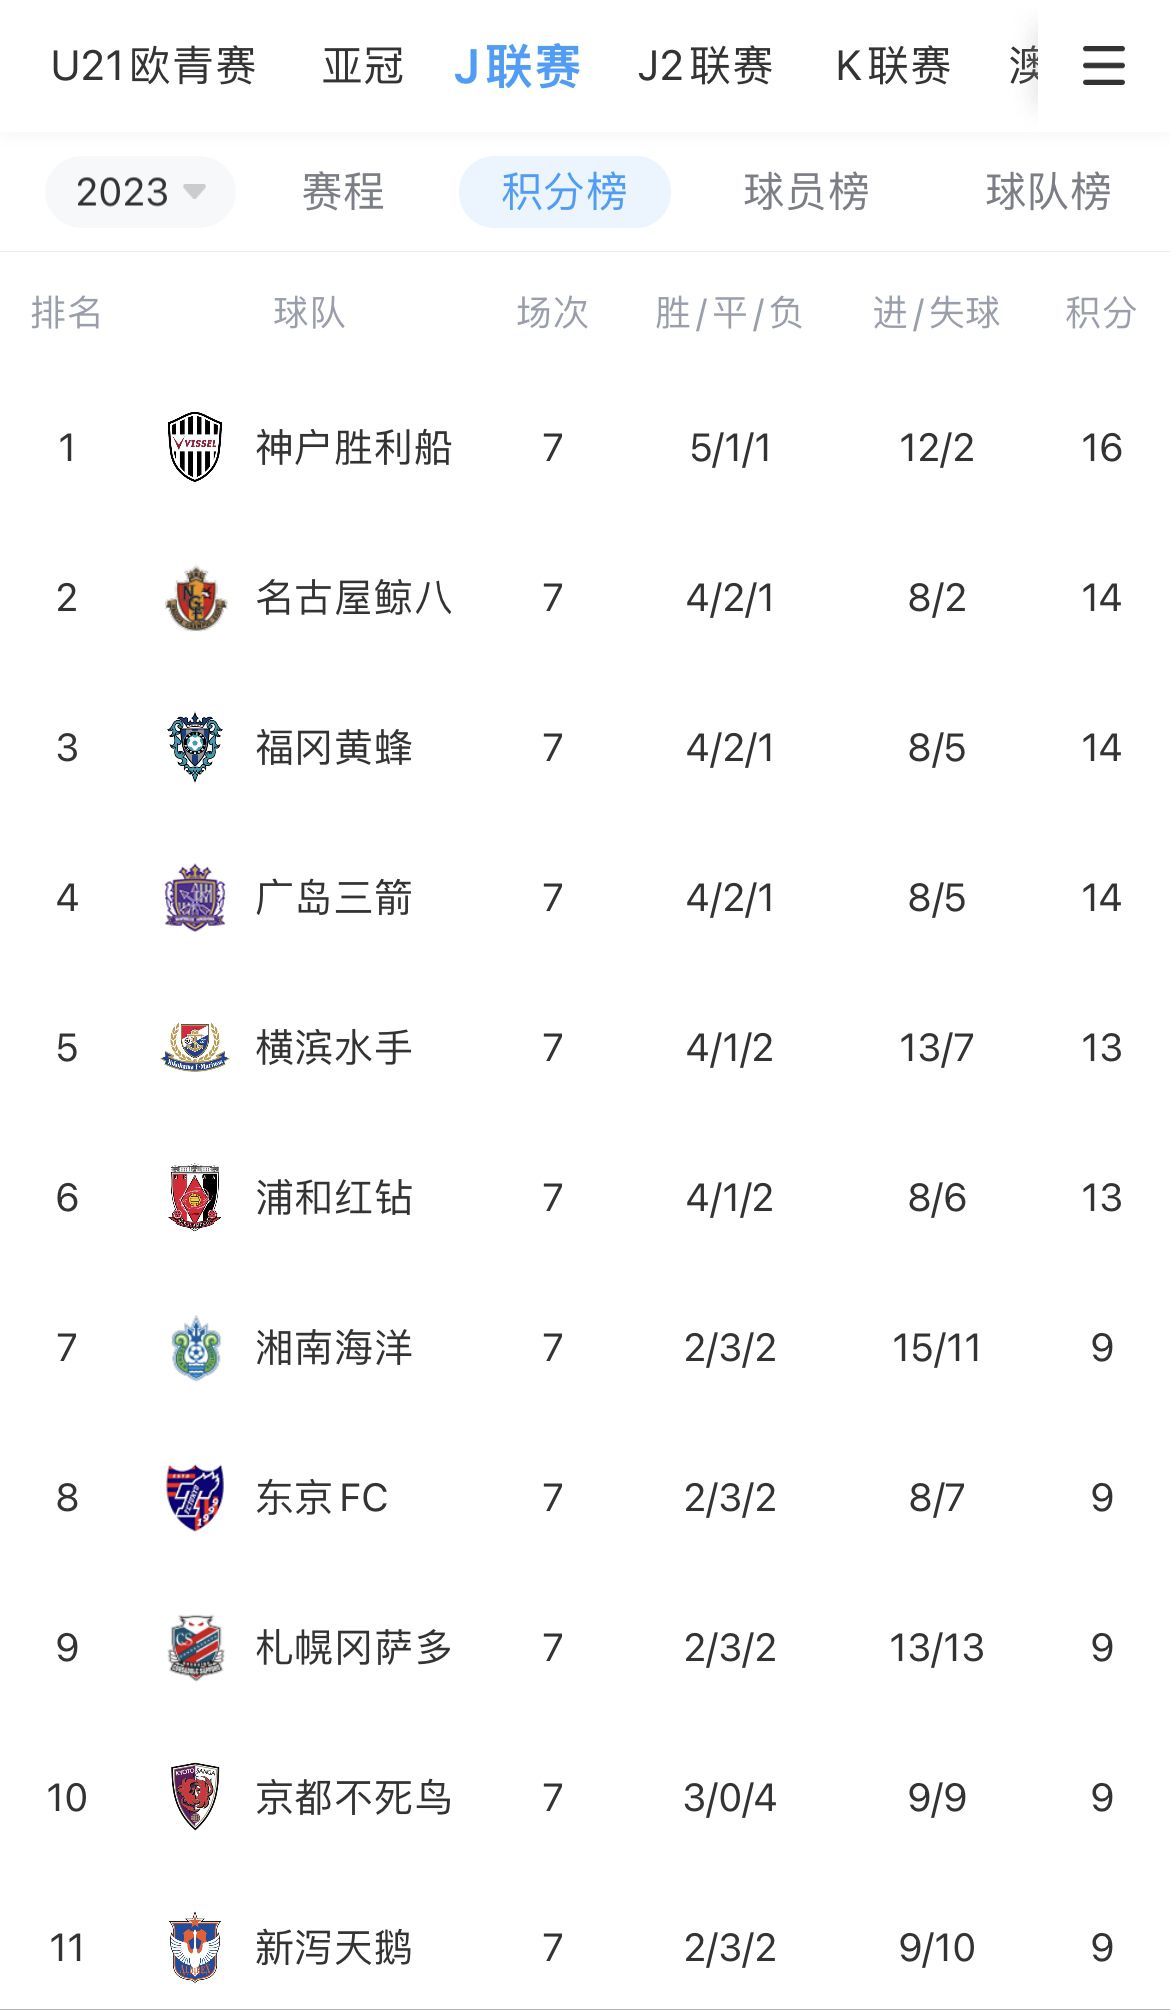The height and width of the screenshot is (2010, 1170).
Task: Tap the Sanfrecce Hiroshima purple crest
Action: (195, 897)
